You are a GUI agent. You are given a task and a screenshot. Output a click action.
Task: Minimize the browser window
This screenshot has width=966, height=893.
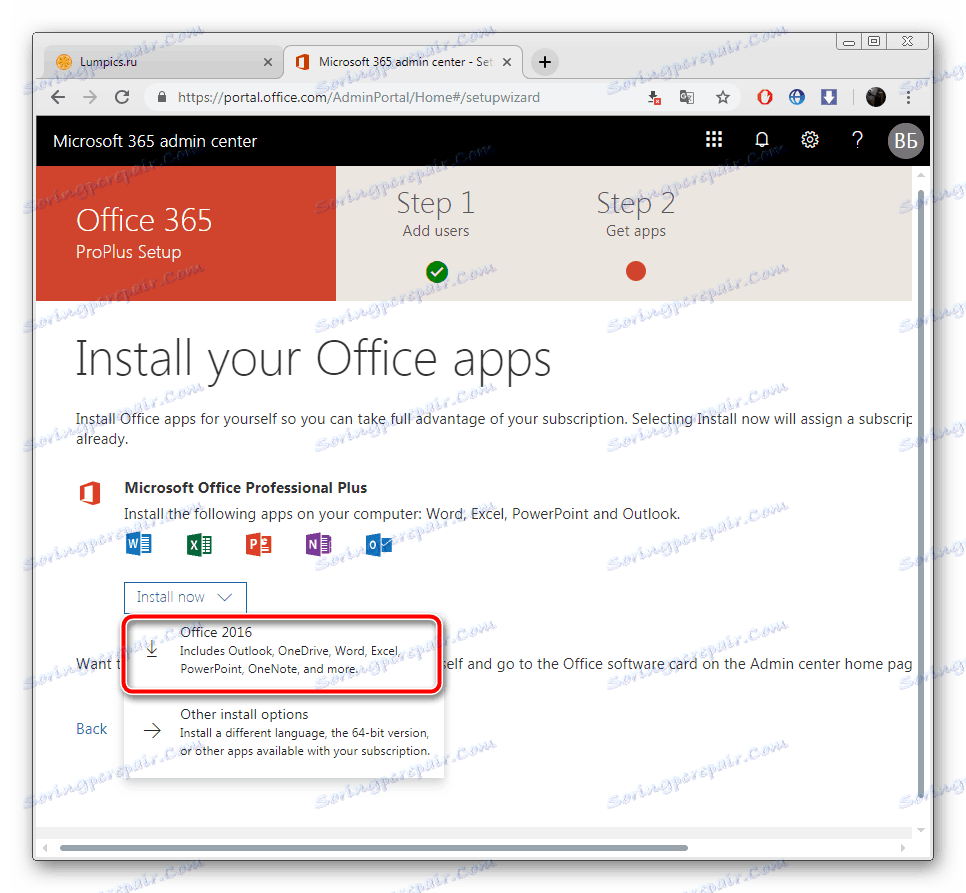[x=849, y=41]
